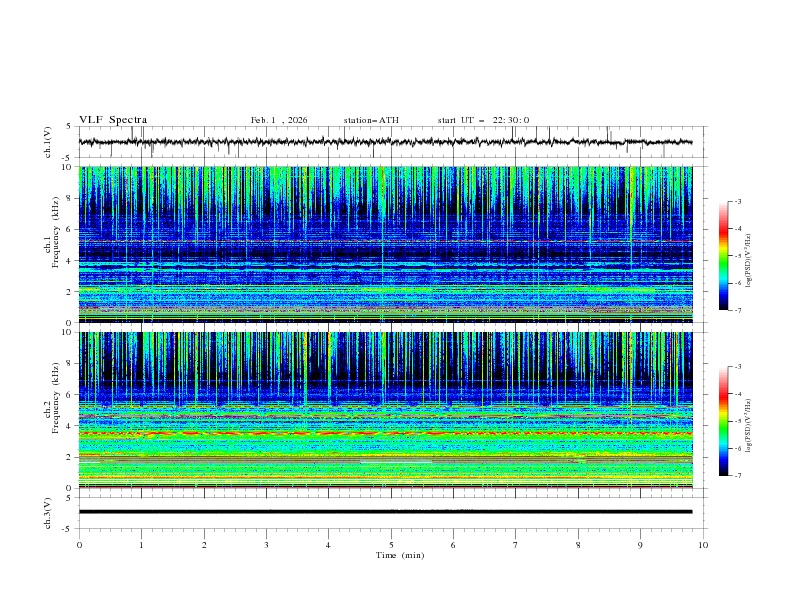Viewport: 792px width, 612px height.
Task: Select the "start UT = 22:30:0" text
Action: (x=483, y=120)
